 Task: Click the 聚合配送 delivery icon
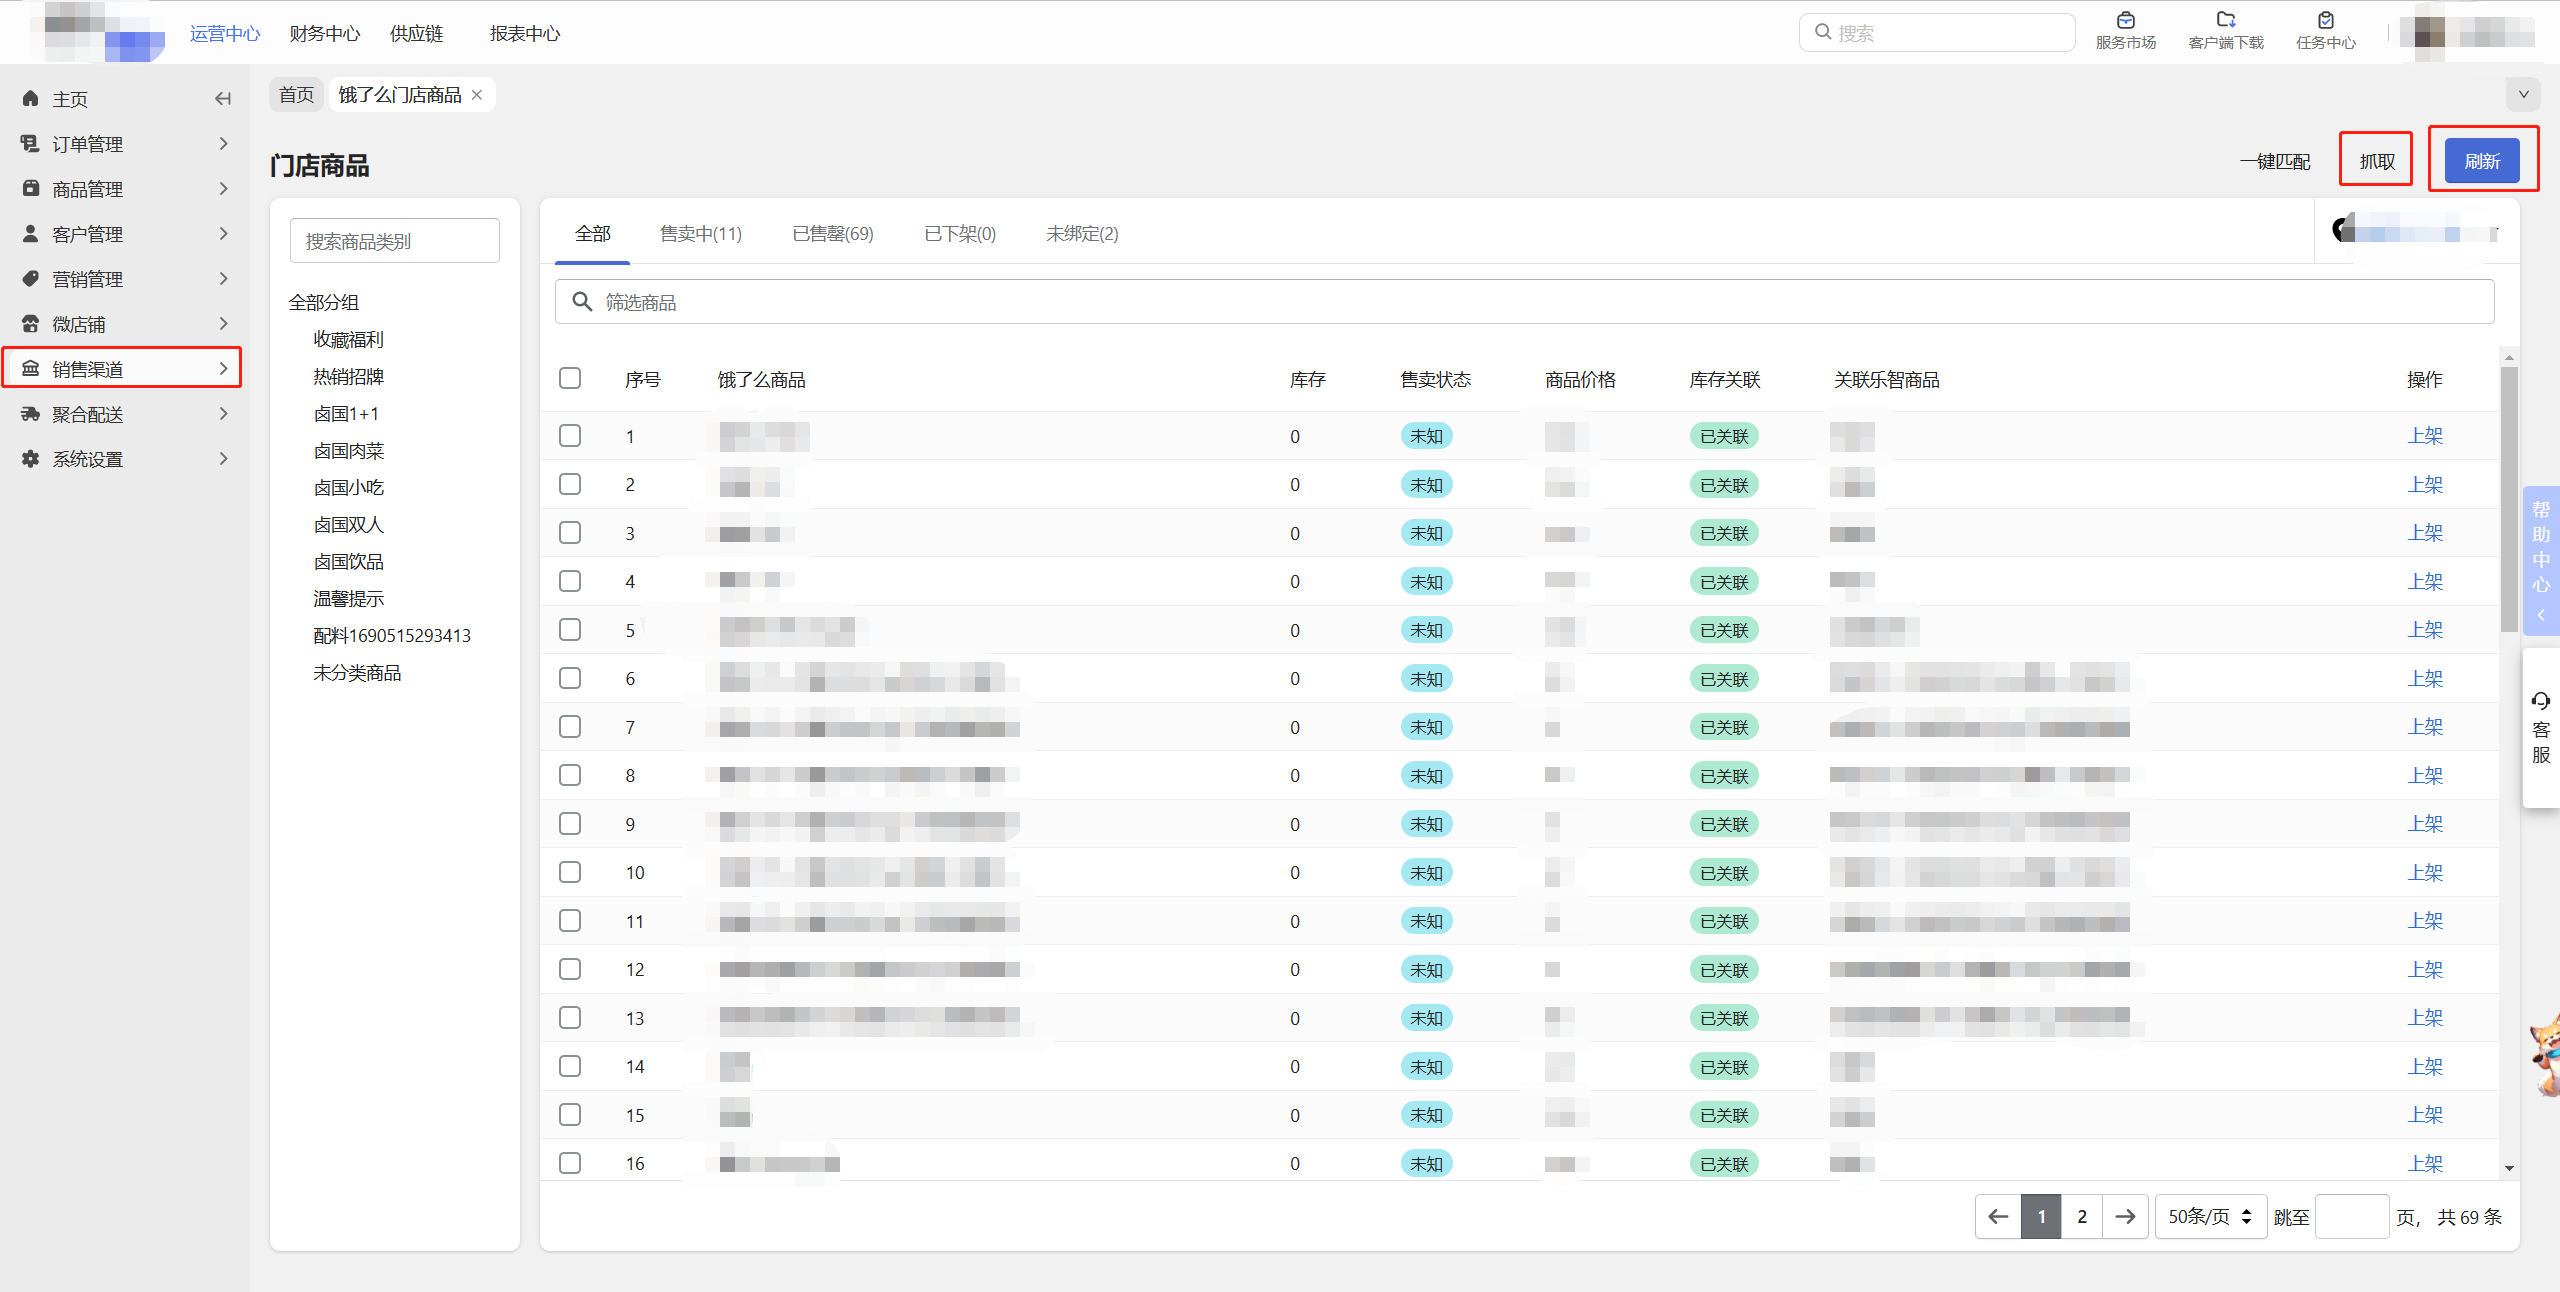(31, 414)
